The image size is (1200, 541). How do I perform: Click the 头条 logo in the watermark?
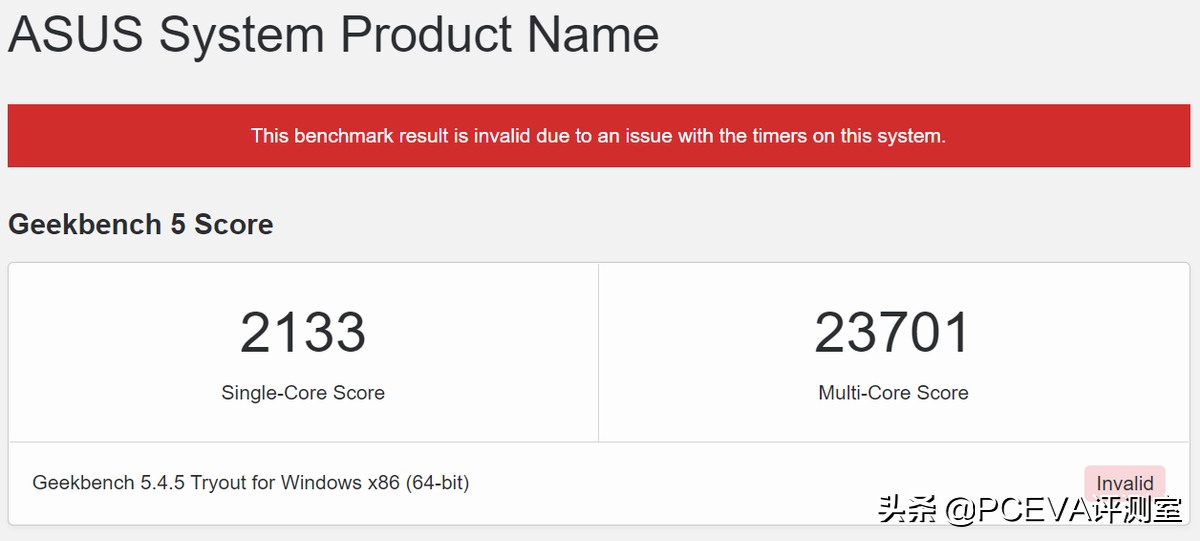point(908,511)
